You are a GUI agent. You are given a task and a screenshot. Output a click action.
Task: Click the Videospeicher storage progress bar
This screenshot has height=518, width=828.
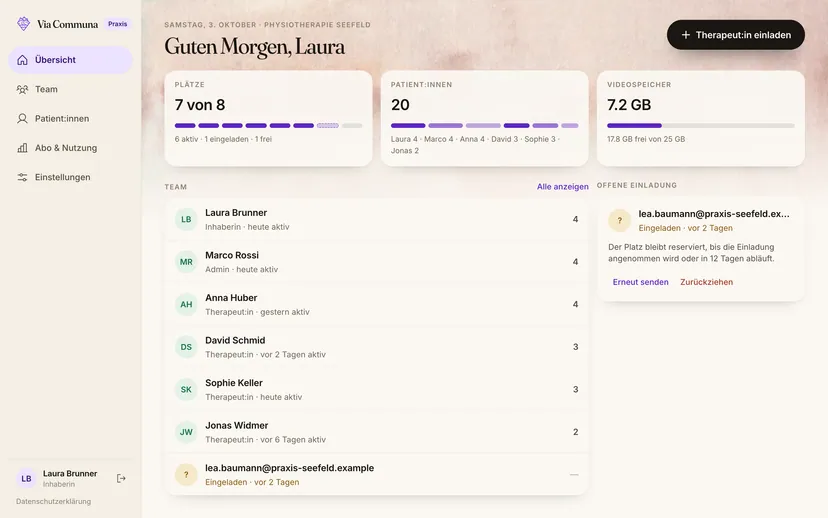[x=700, y=126]
